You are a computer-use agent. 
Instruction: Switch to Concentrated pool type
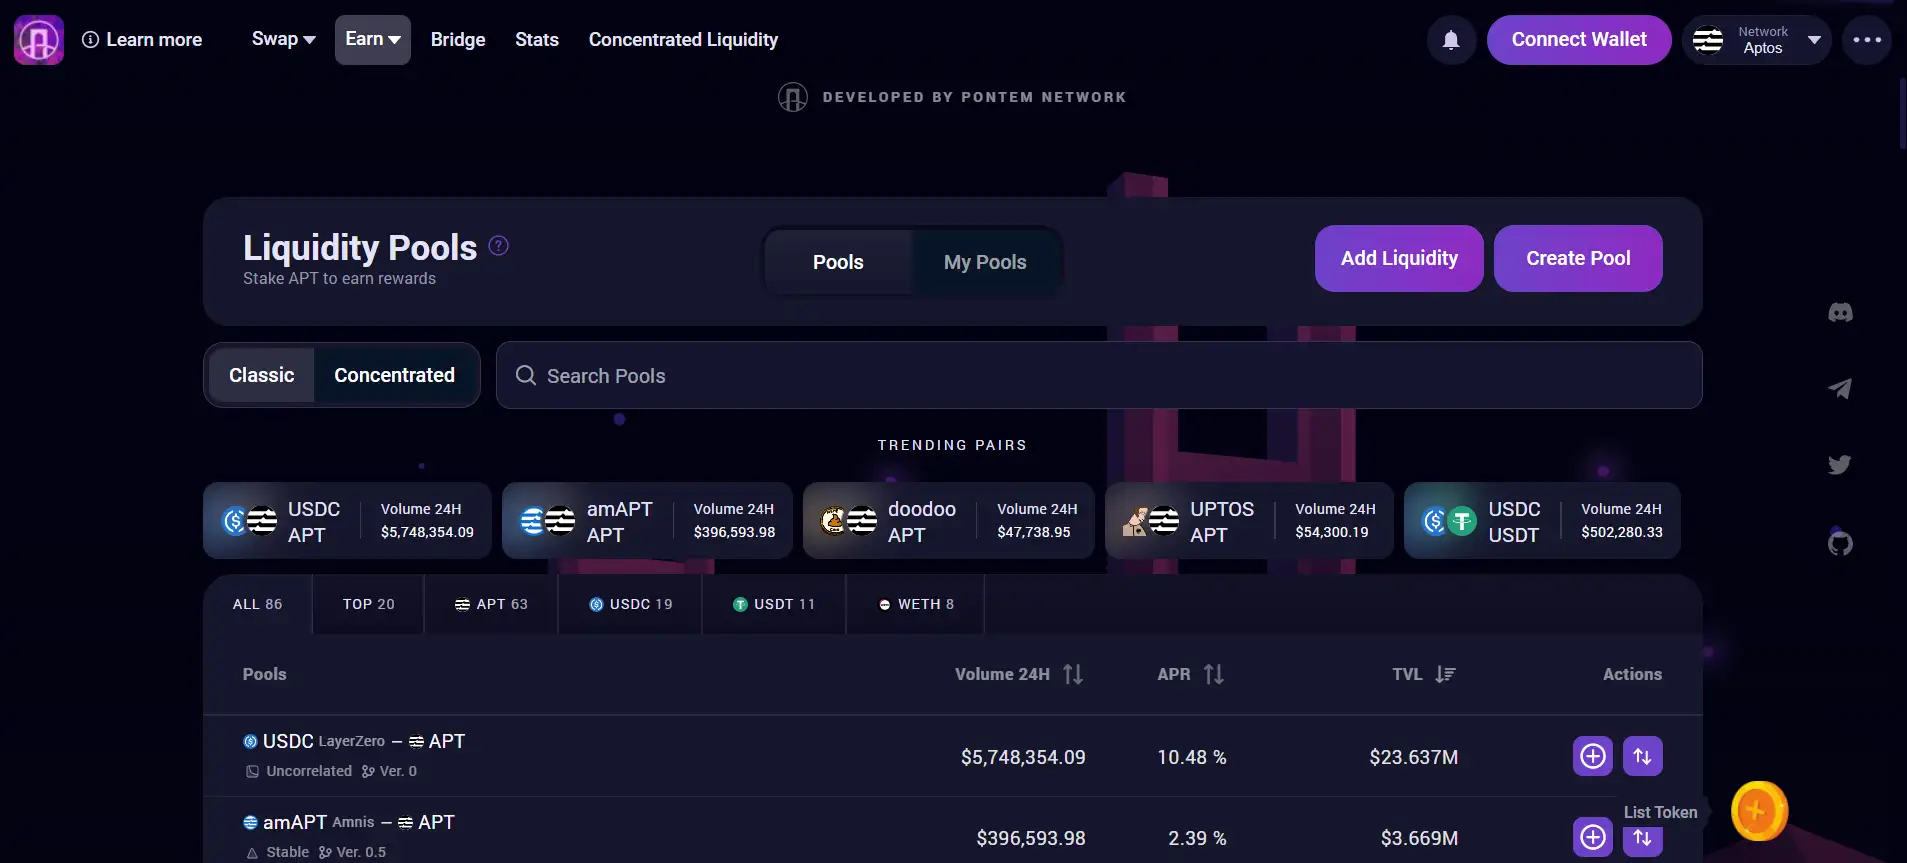(394, 375)
